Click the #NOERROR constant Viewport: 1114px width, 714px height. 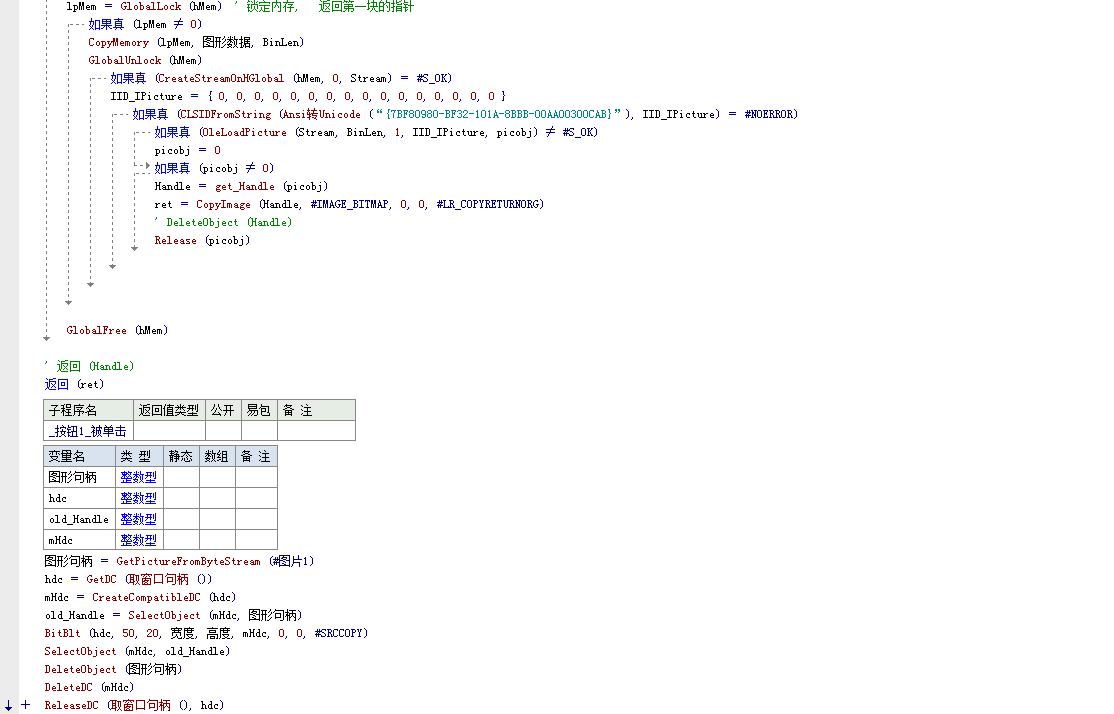(x=768, y=114)
